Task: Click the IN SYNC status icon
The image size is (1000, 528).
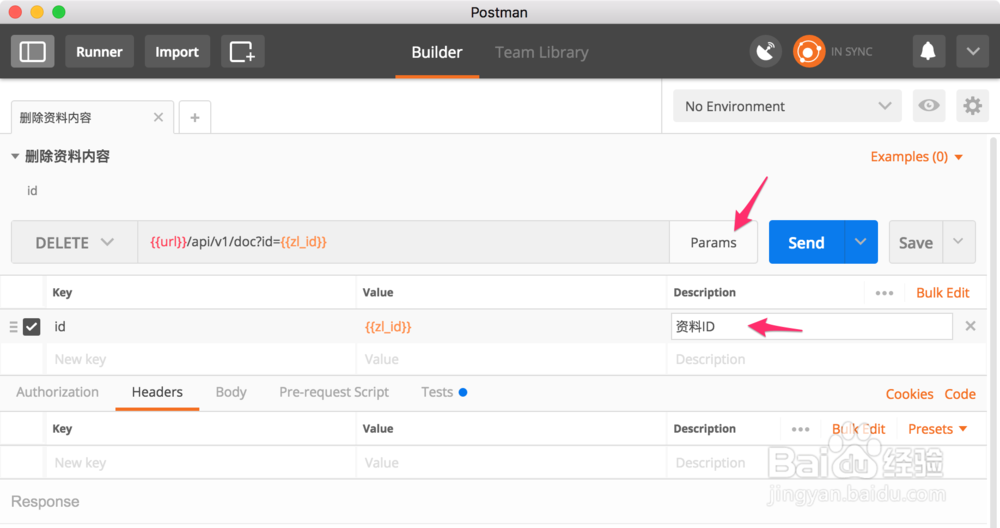Action: [809, 52]
